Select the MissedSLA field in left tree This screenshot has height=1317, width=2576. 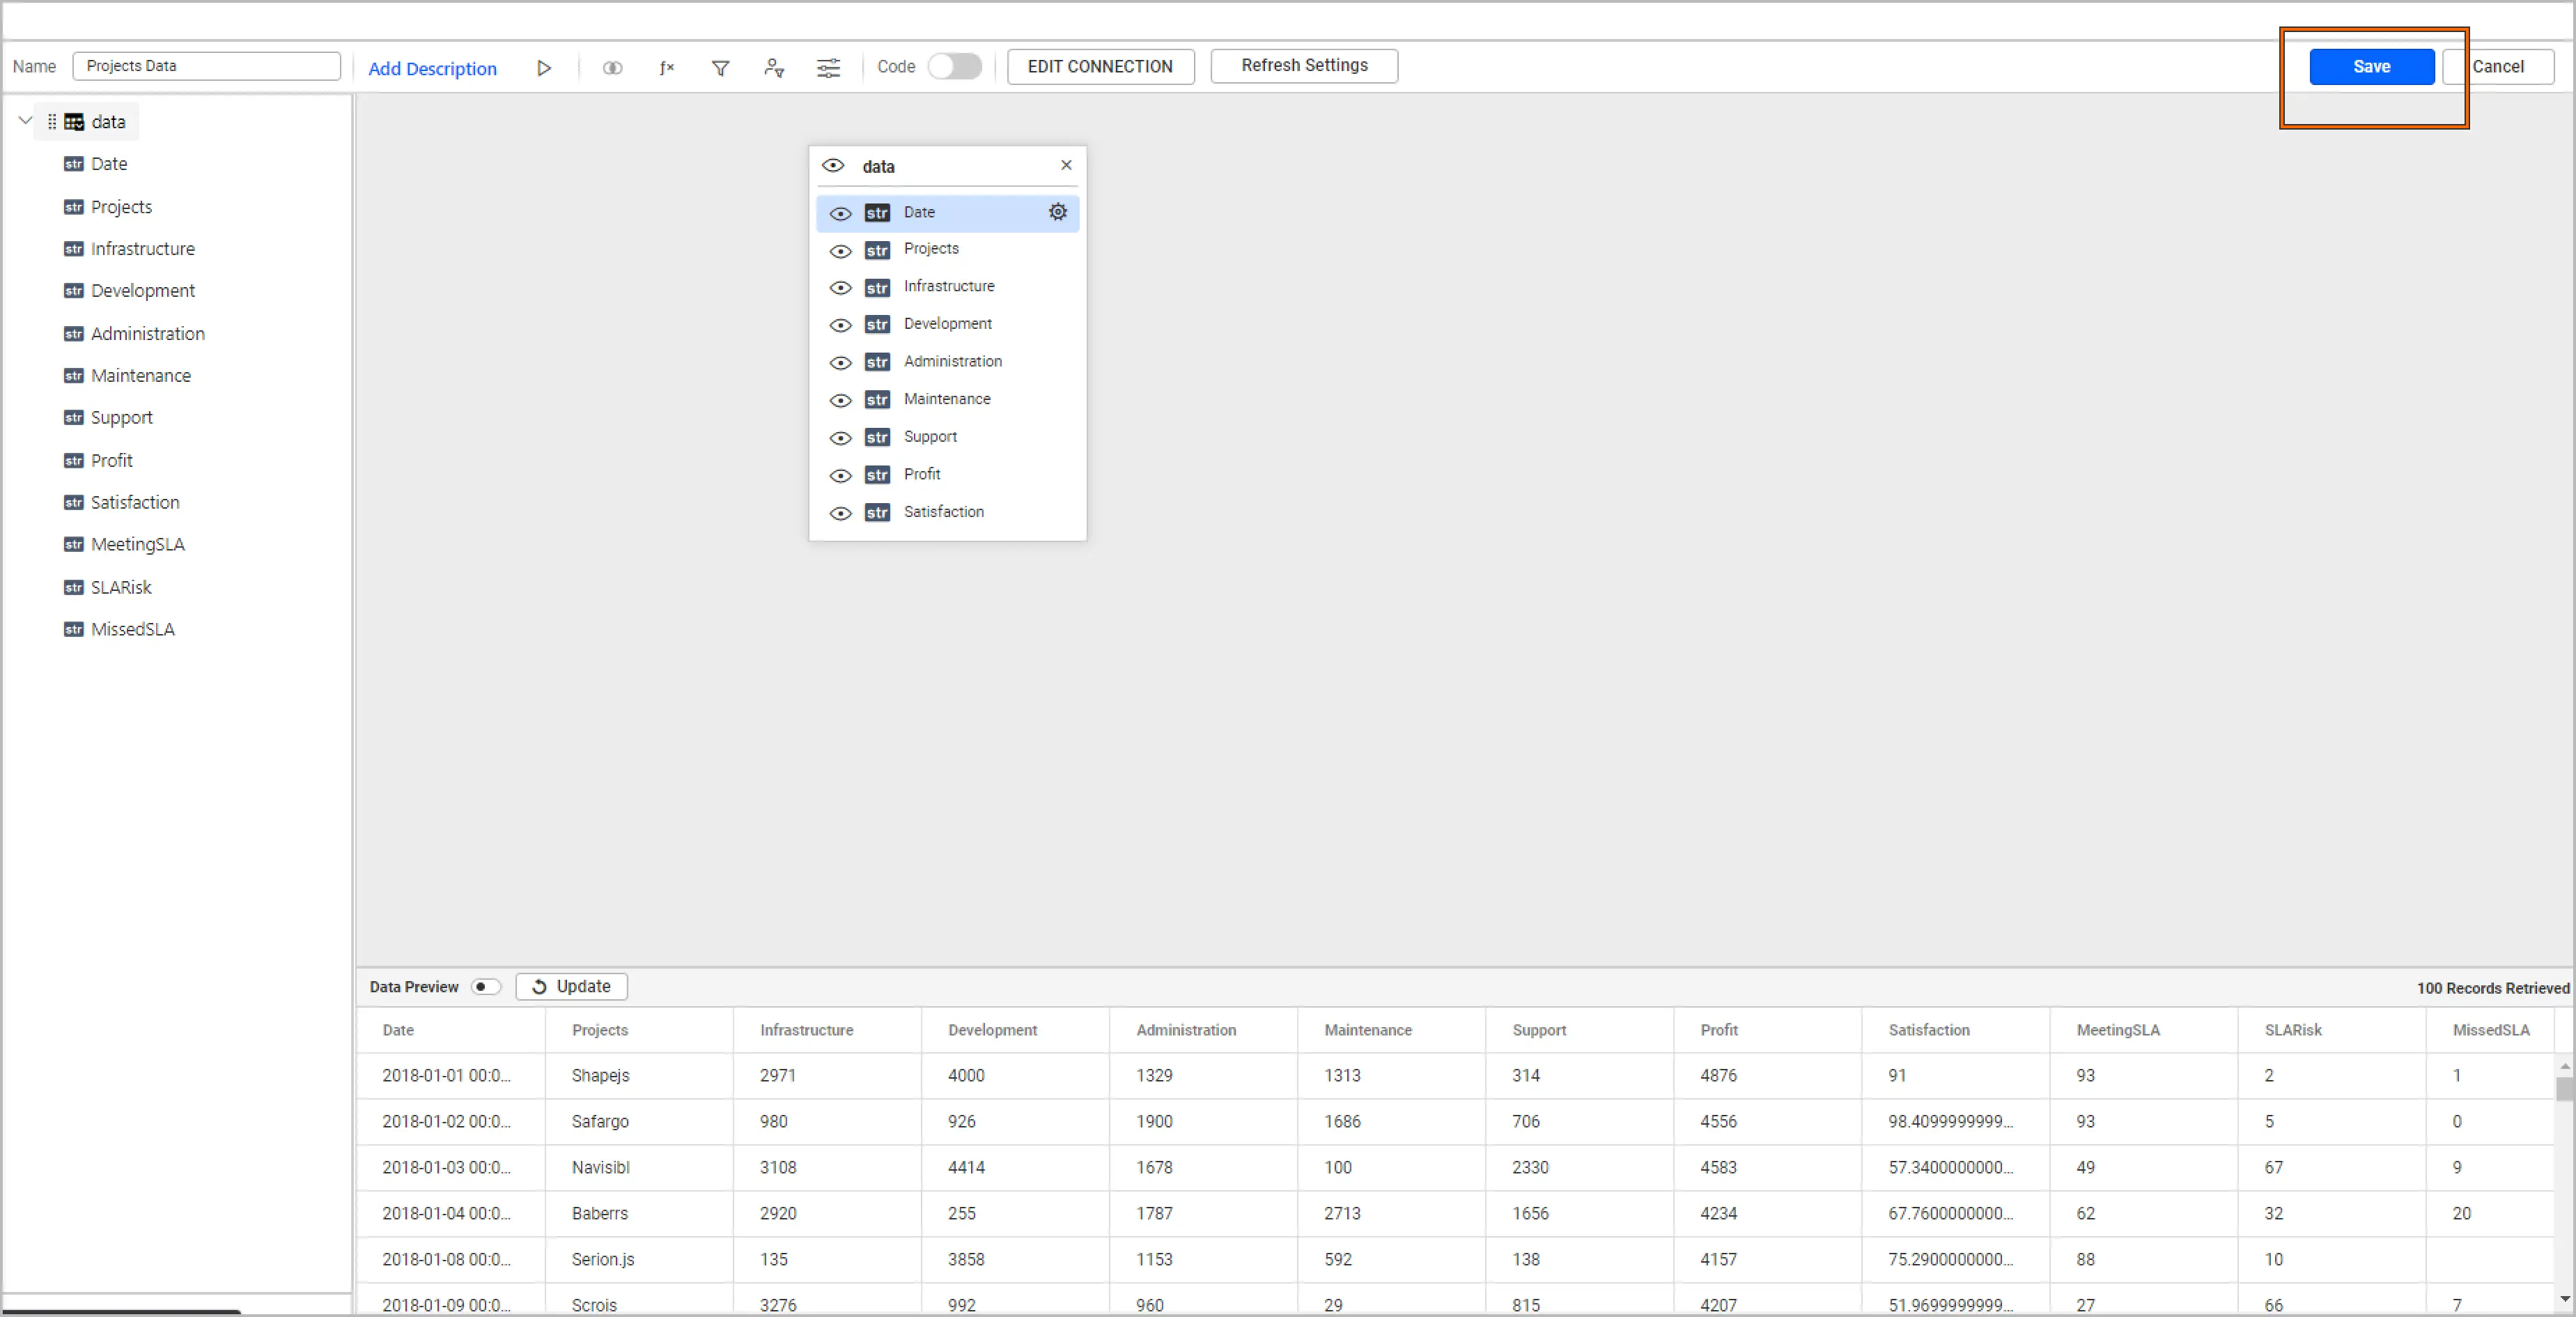(x=132, y=629)
